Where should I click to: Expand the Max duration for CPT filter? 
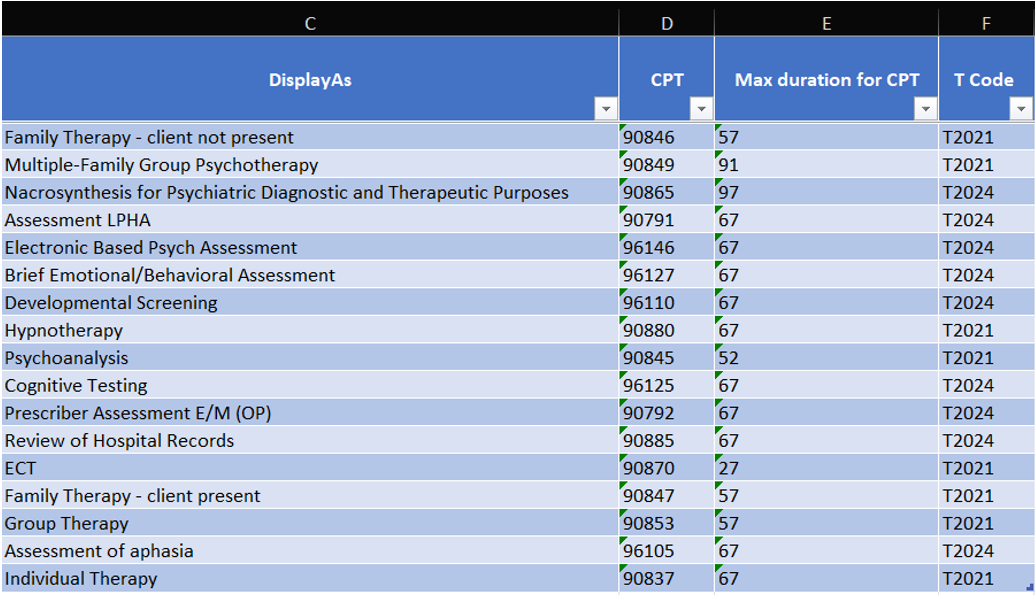(x=925, y=108)
